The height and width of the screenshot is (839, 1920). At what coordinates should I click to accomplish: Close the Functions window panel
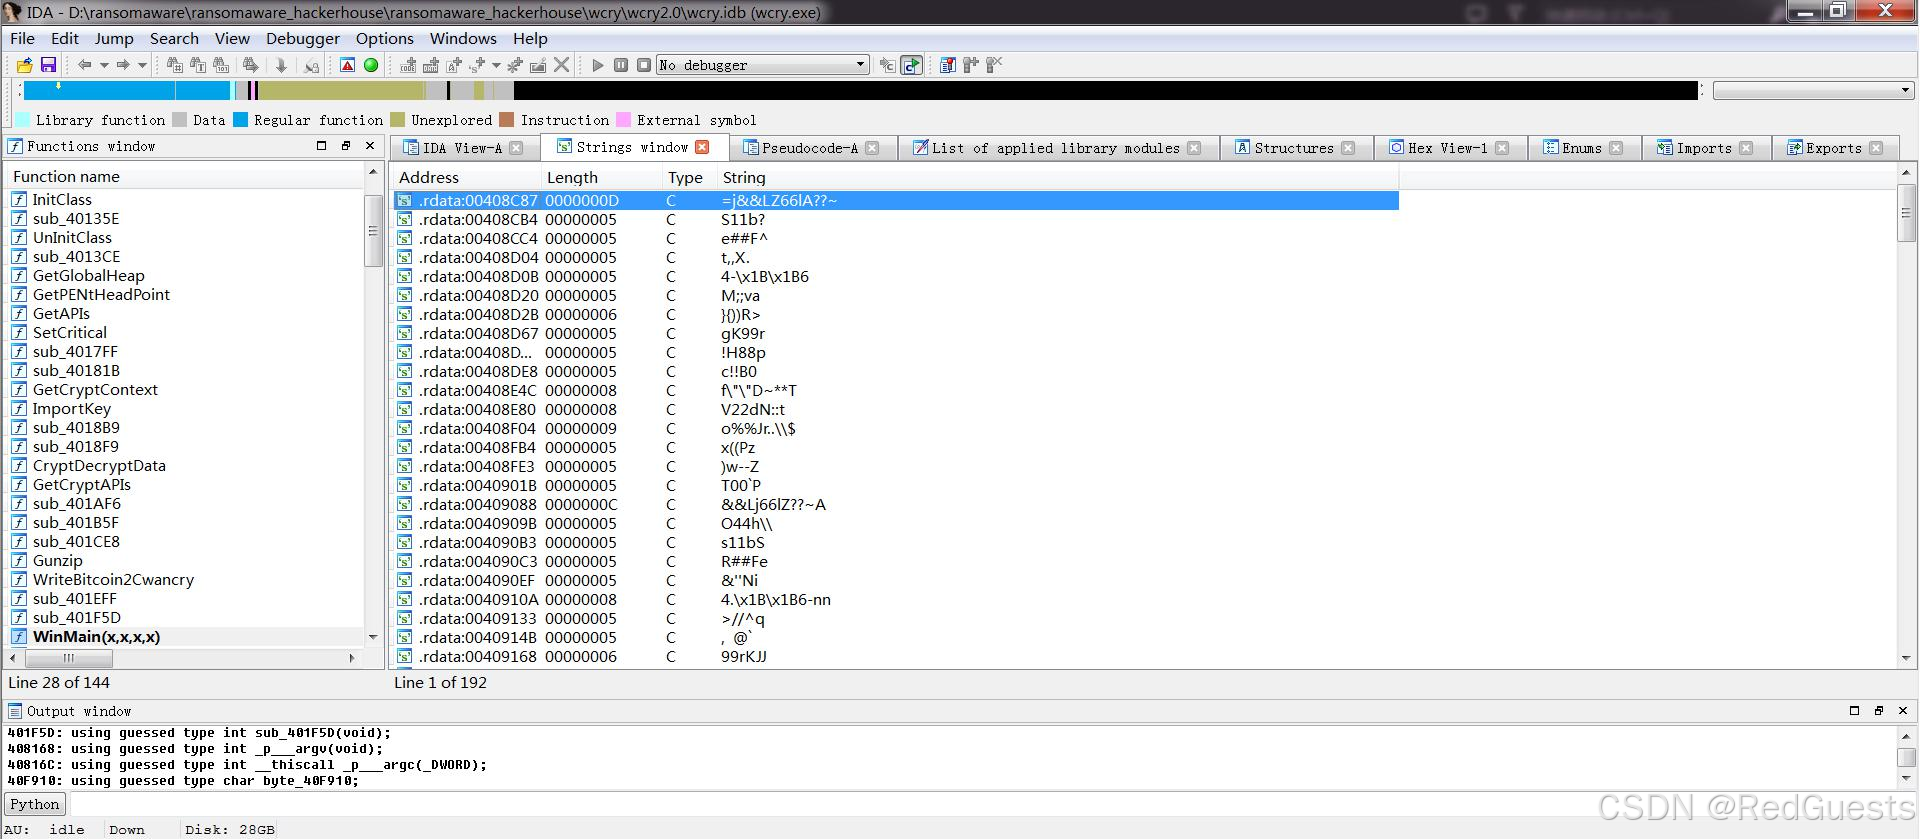click(x=370, y=146)
